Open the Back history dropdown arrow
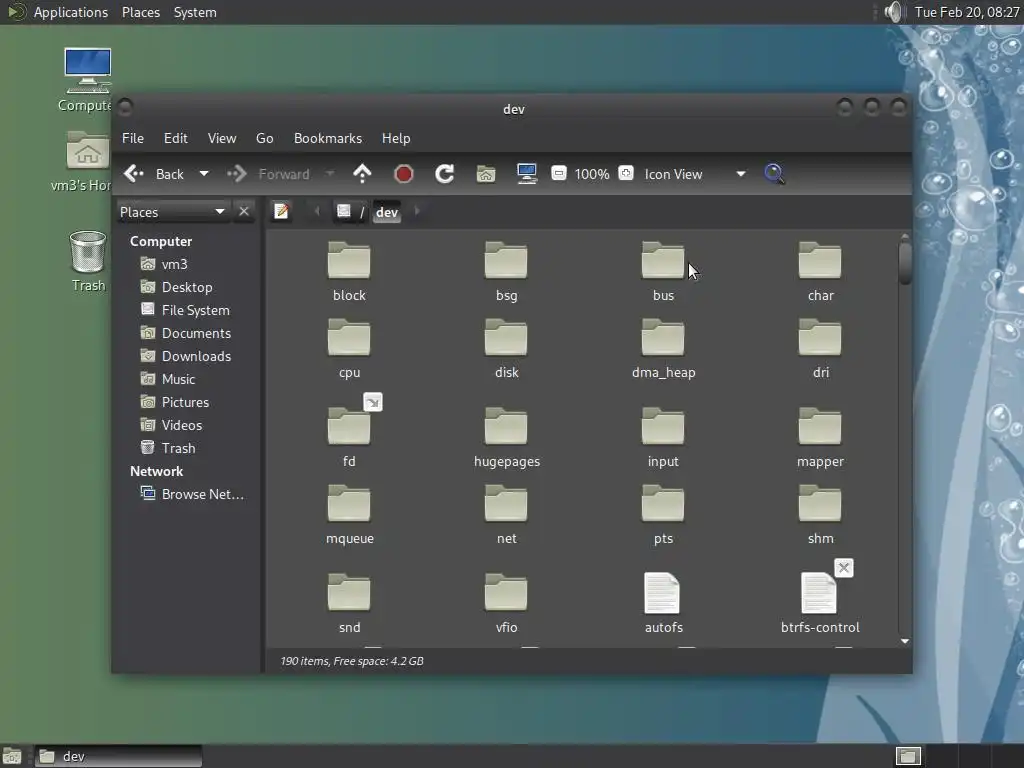Screen dimensions: 1024x768 coord(204,174)
